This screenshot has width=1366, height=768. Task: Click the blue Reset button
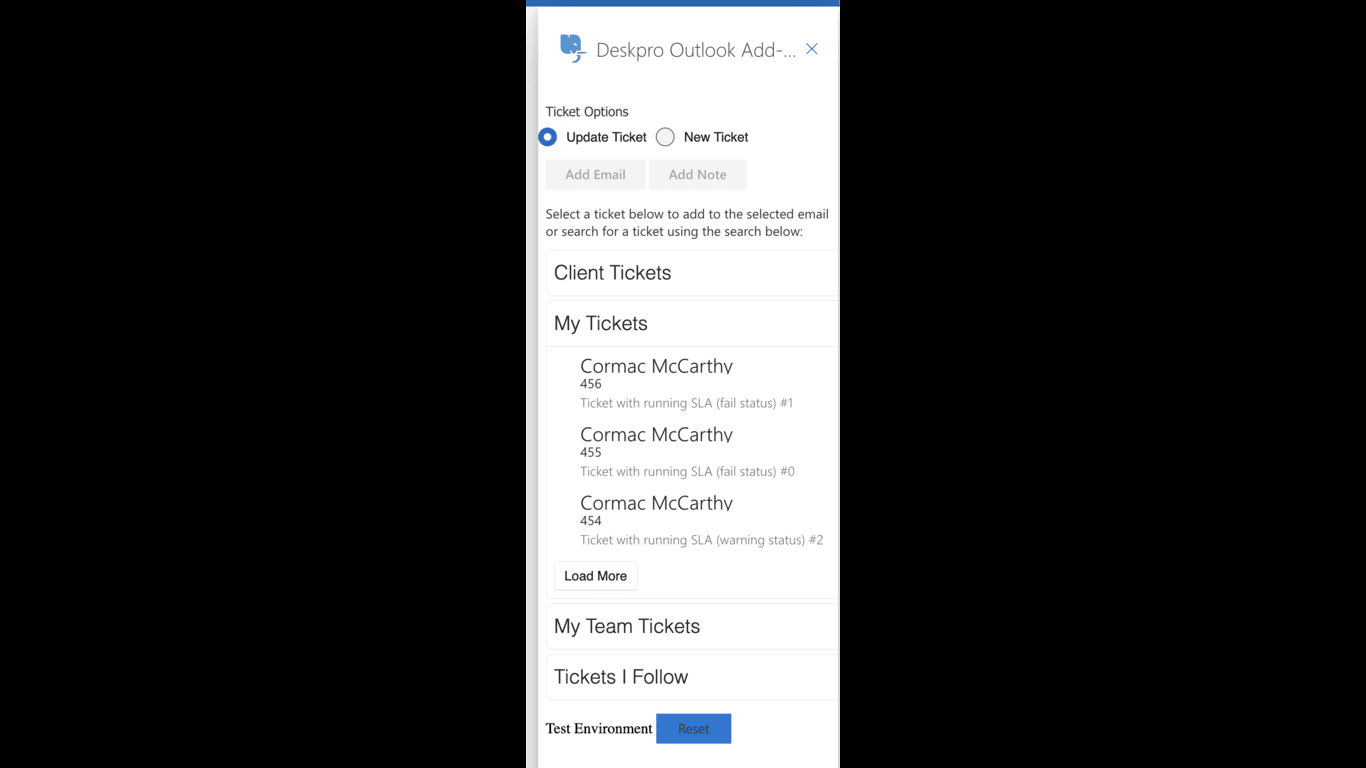pos(693,729)
